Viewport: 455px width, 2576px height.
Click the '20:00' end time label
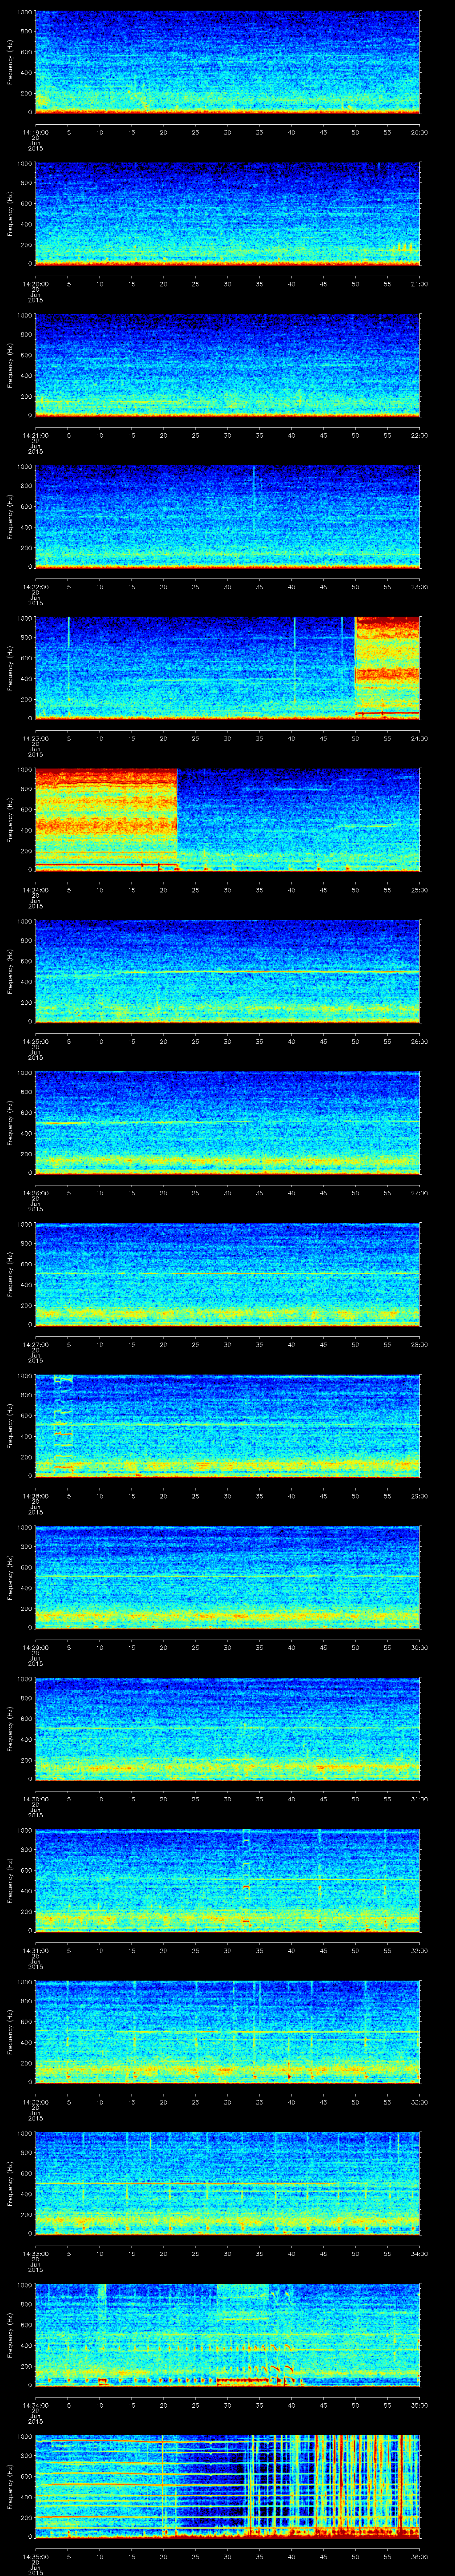(419, 132)
